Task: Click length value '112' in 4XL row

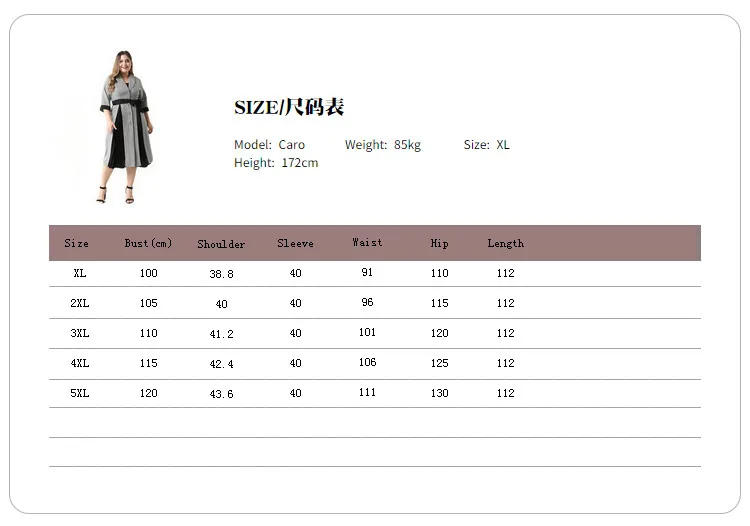Action: [x=506, y=363]
